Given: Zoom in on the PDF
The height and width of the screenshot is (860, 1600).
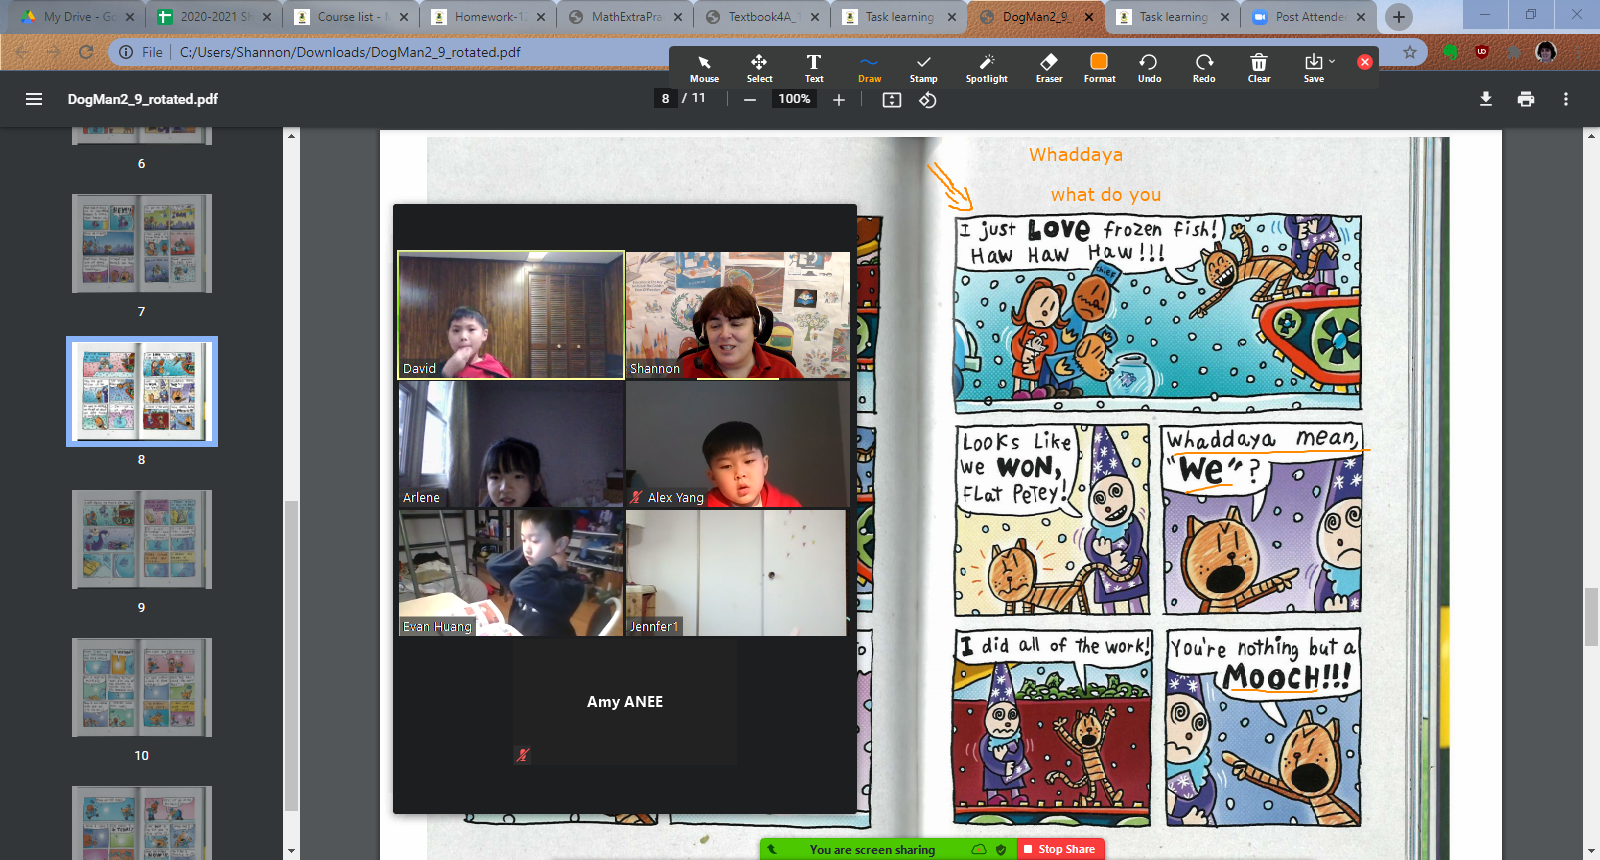Looking at the screenshot, I should (839, 99).
